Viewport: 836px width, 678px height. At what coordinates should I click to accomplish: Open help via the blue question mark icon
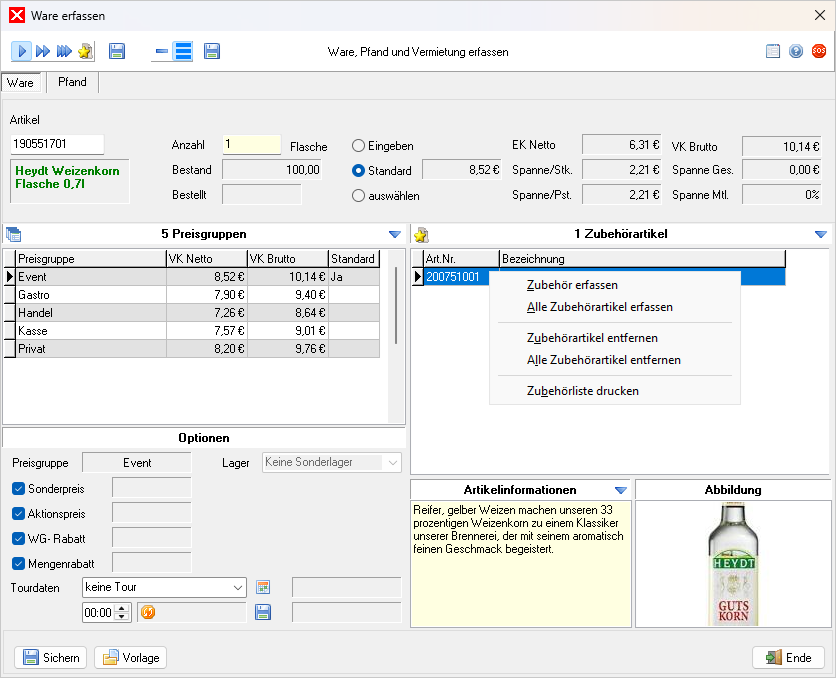(x=796, y=51)
